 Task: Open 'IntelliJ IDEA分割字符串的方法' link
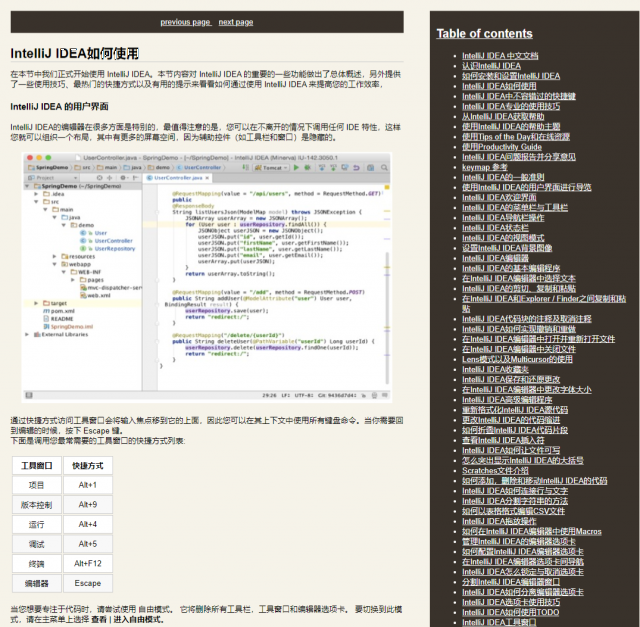click(x=515, y=501)
